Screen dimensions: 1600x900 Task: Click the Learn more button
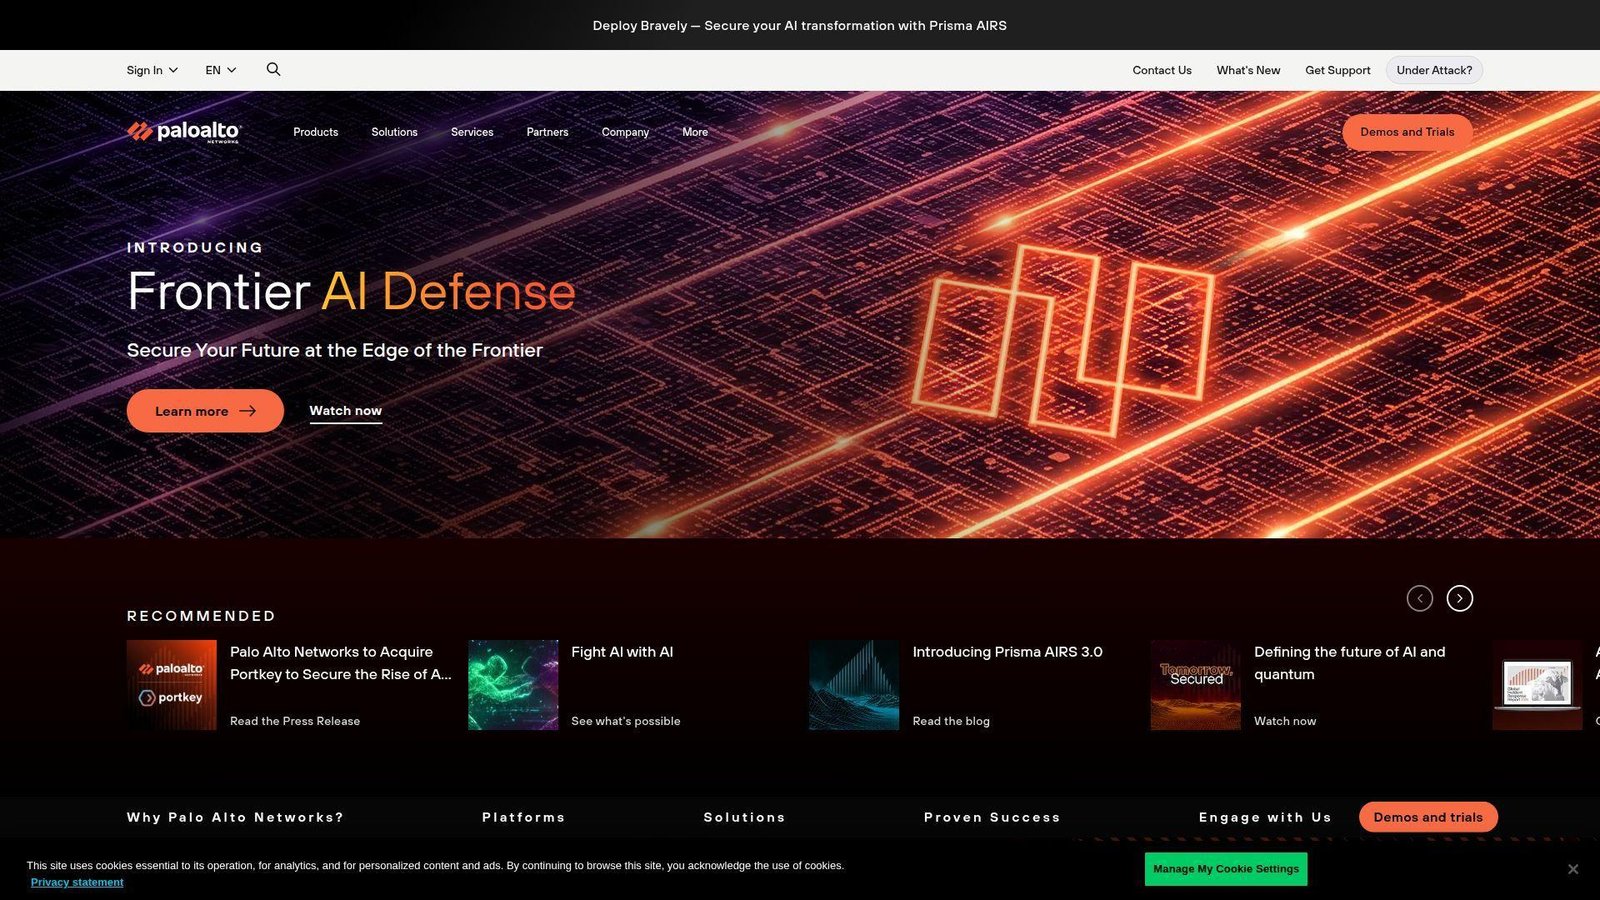coord(205,411)
